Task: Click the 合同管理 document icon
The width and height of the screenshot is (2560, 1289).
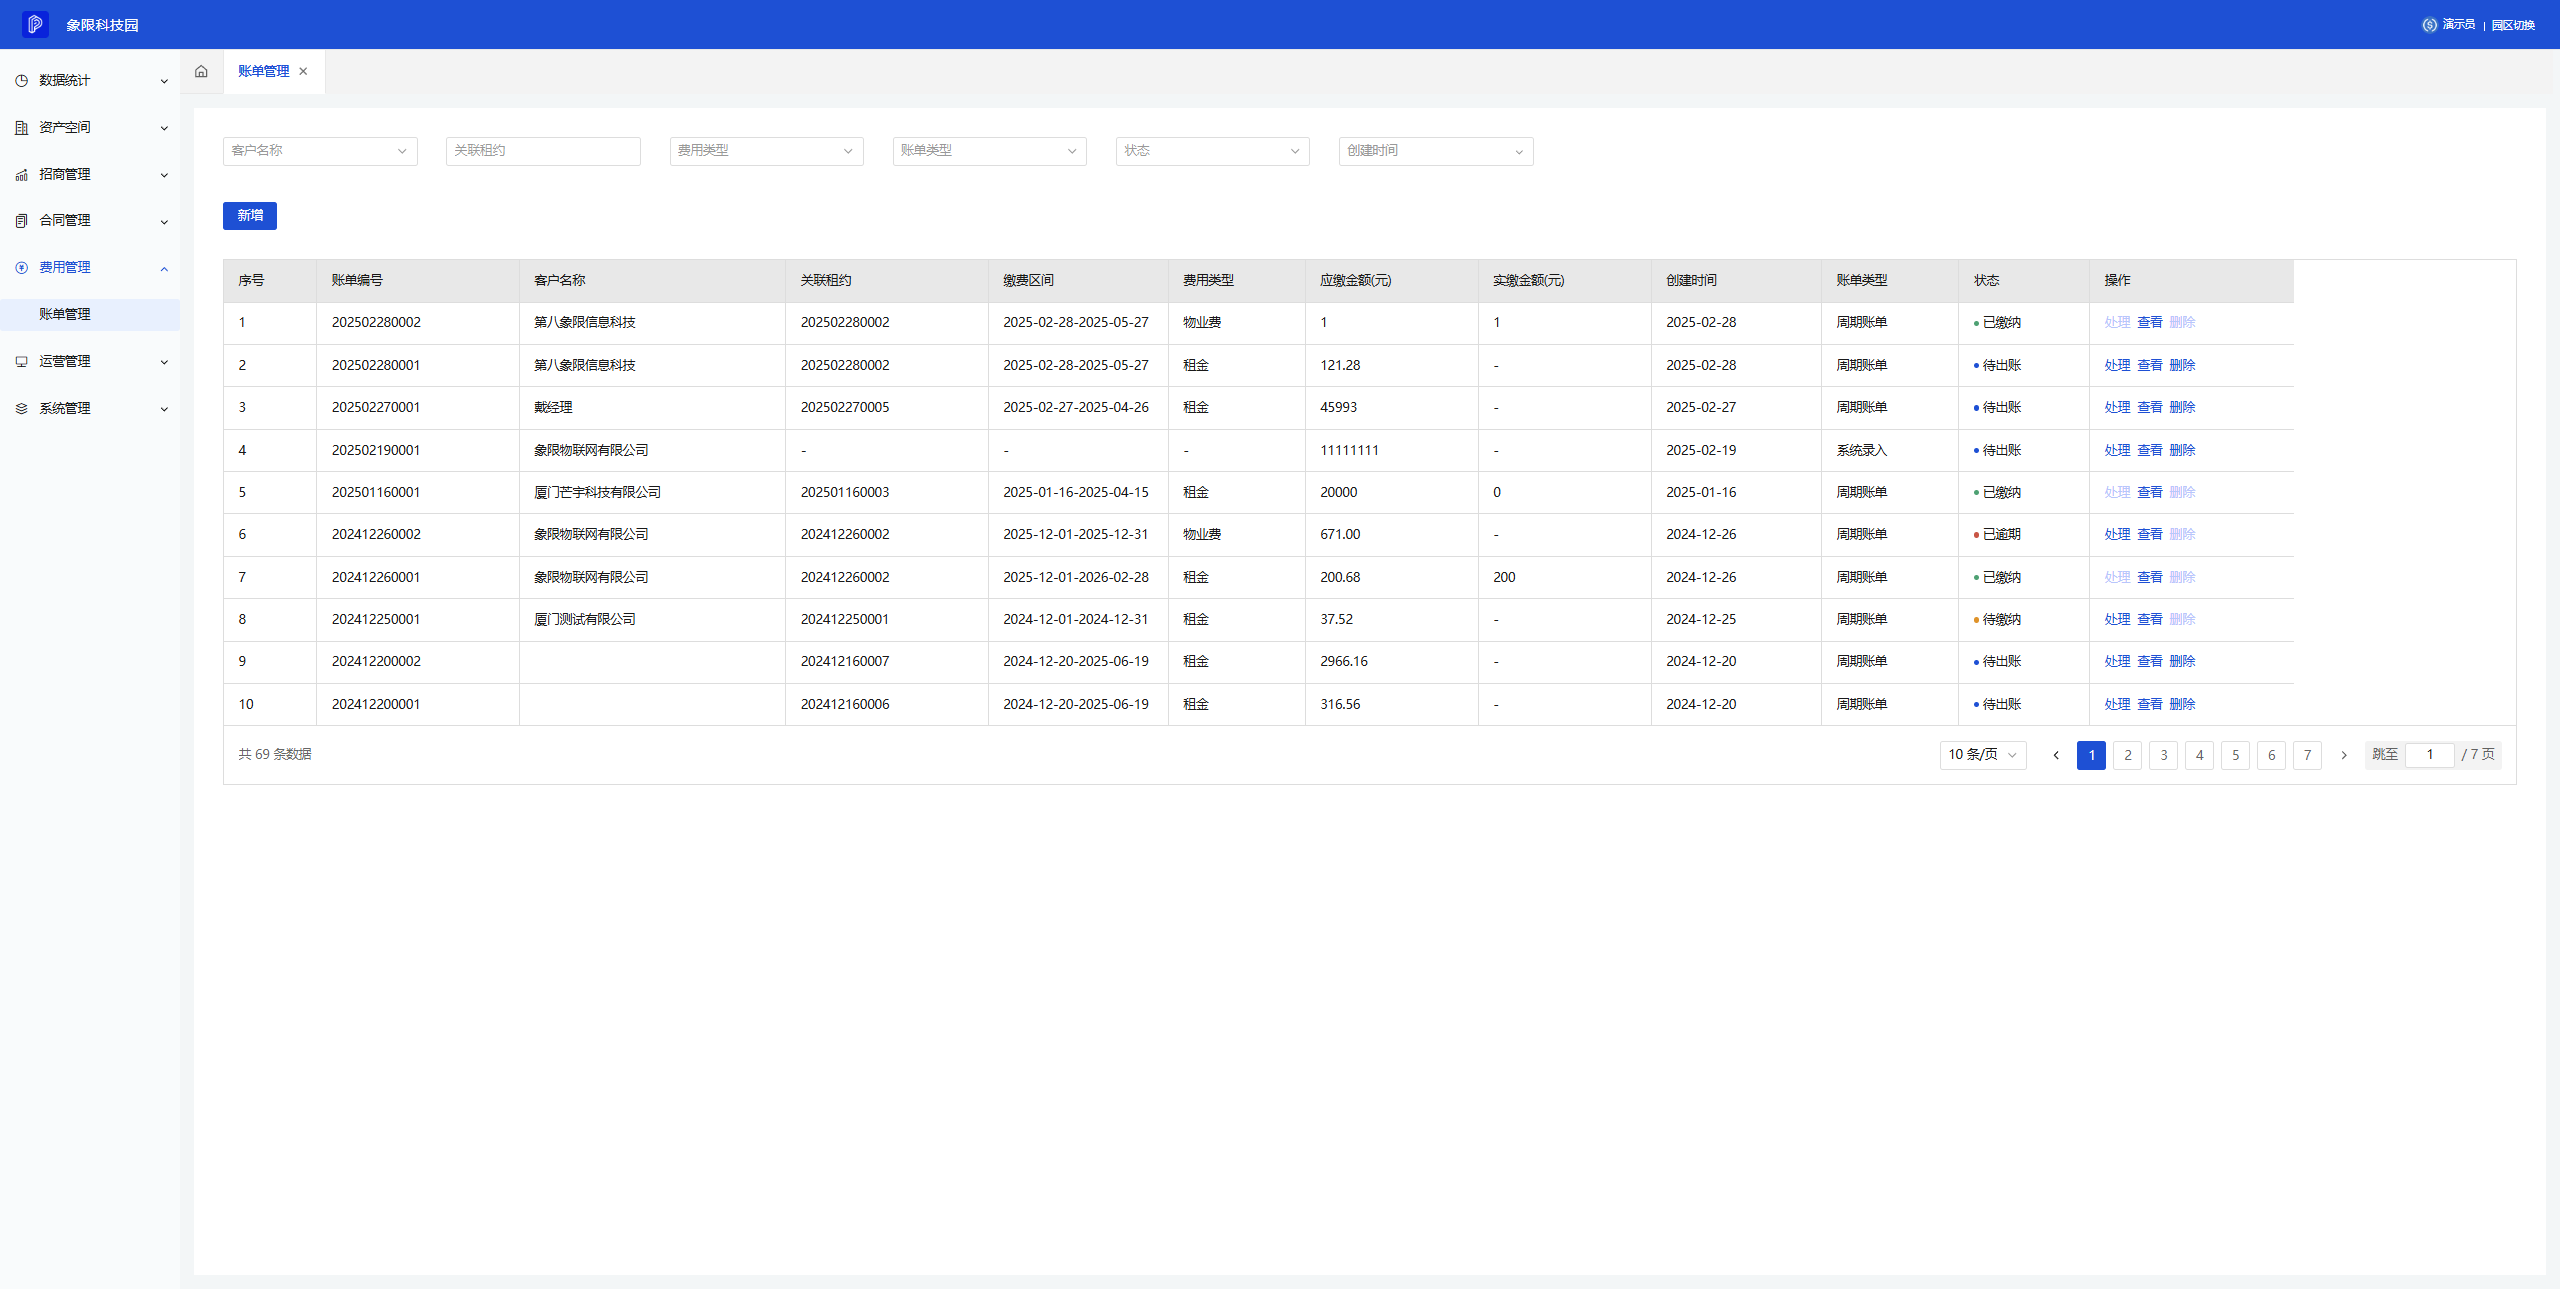Action: coord(21,221)
